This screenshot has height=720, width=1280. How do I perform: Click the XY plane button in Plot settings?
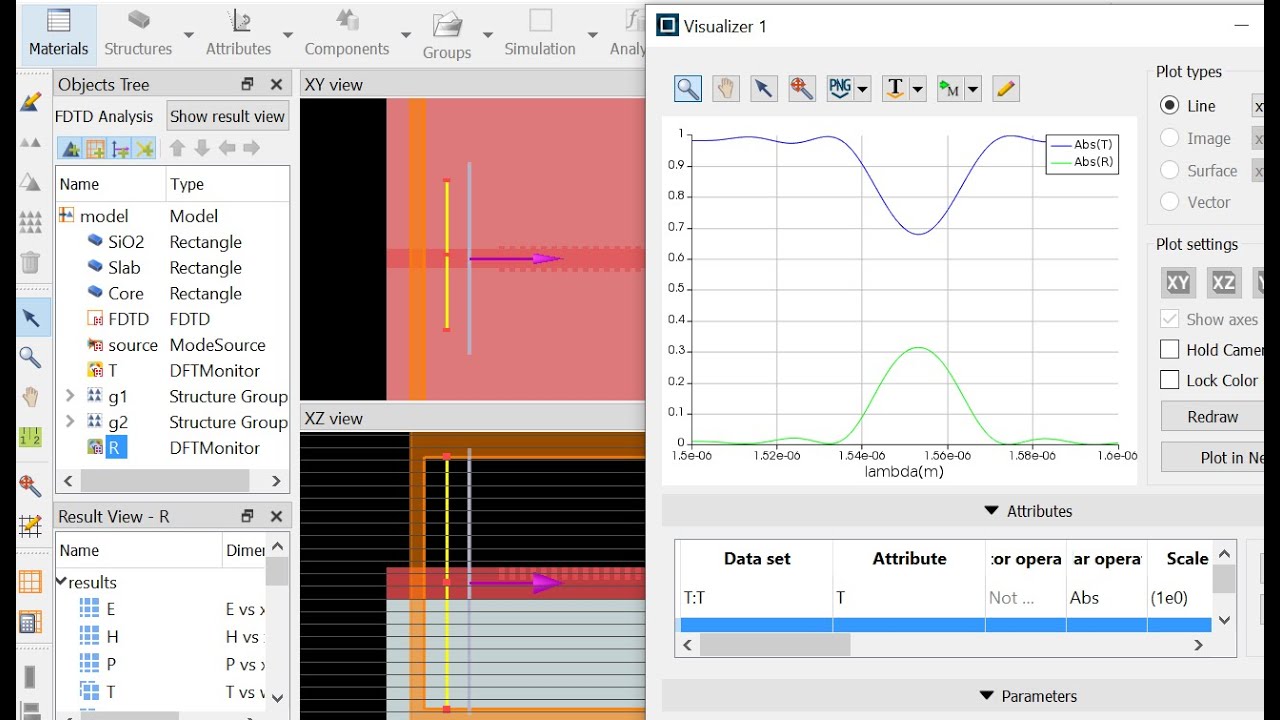(x=1178, y=283)
